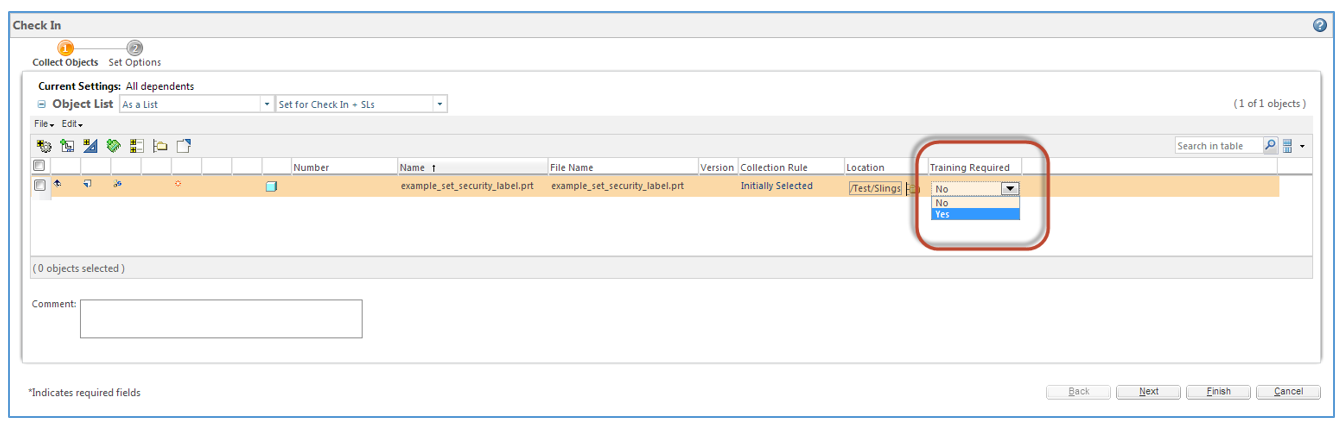Click the Version column header
Viewport: 1341px width, 423px height.
pos(717,167)
